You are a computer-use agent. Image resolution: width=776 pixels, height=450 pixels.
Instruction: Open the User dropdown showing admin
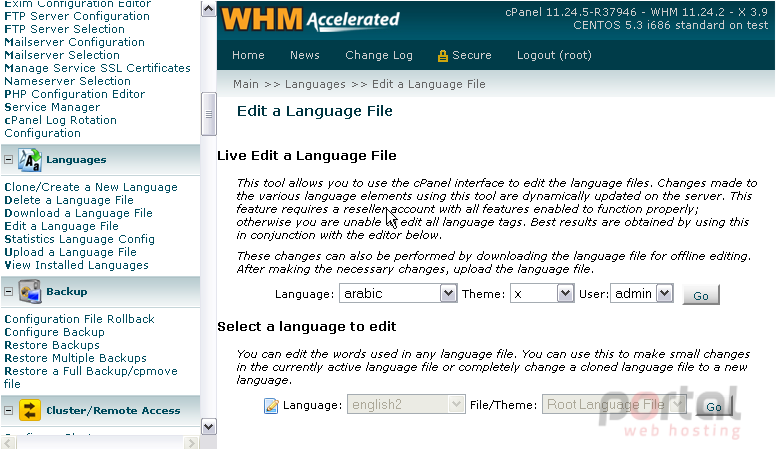point(642,294)
